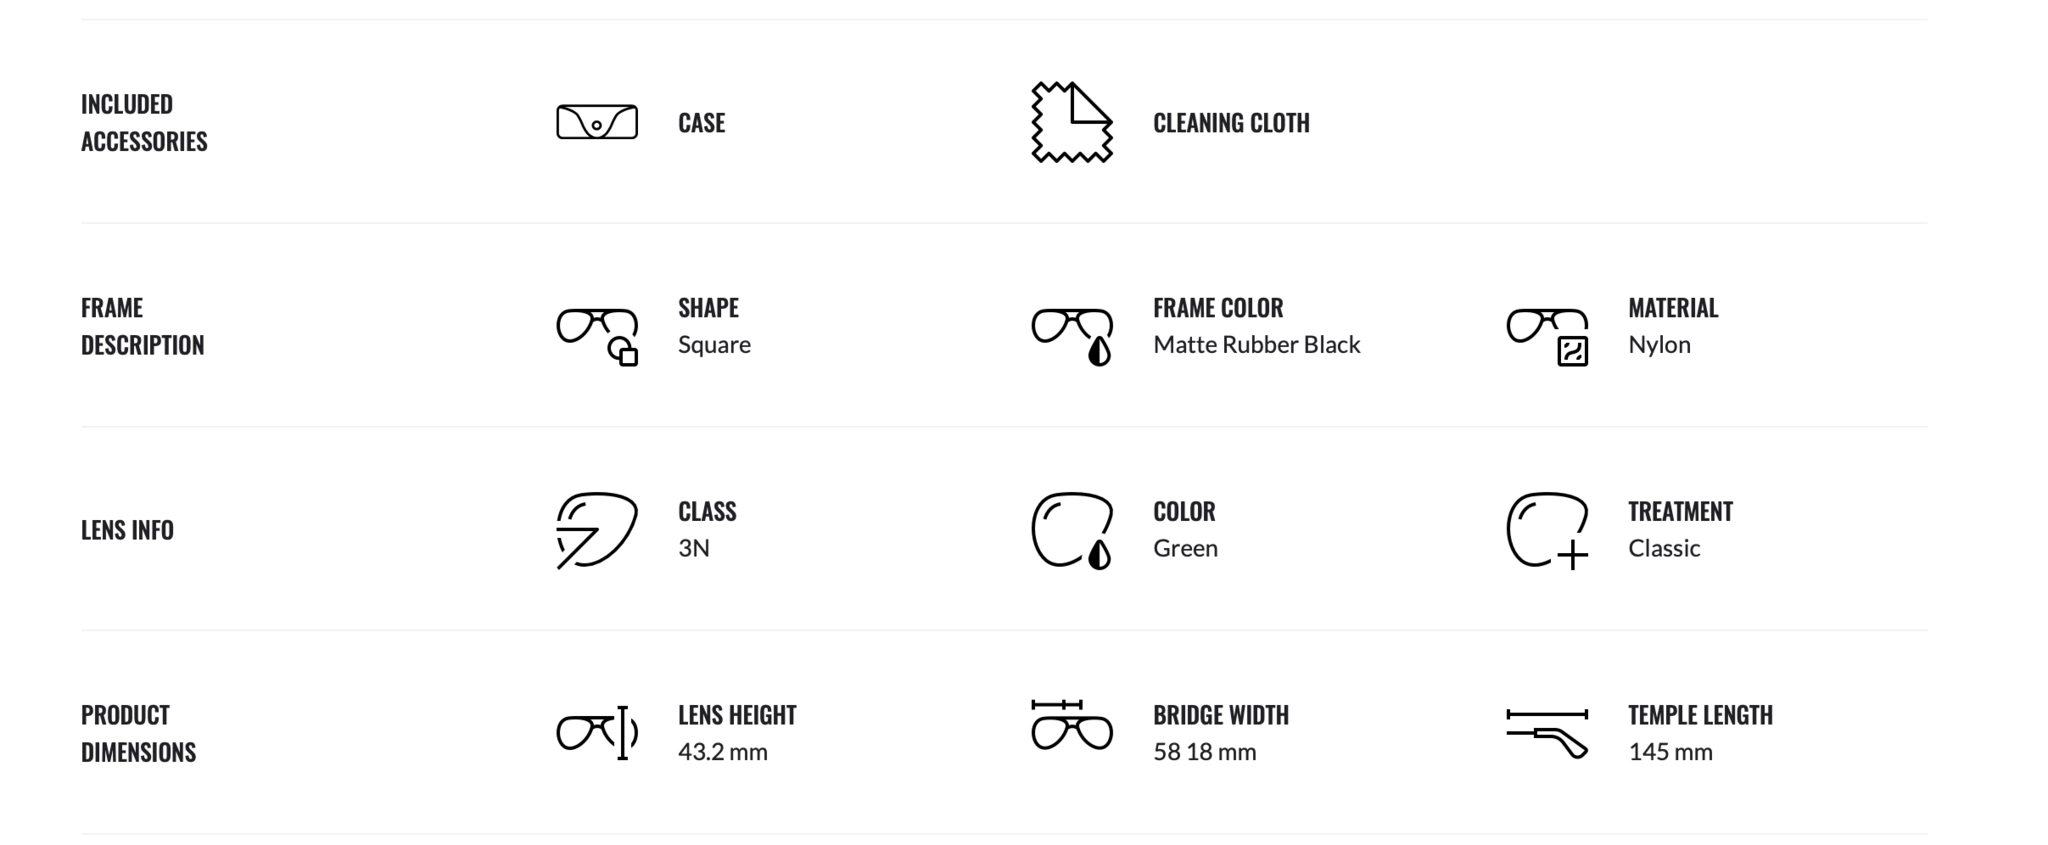Select the Lens Info heading
Screen dimensions: 2048x845
click(127, 530)
